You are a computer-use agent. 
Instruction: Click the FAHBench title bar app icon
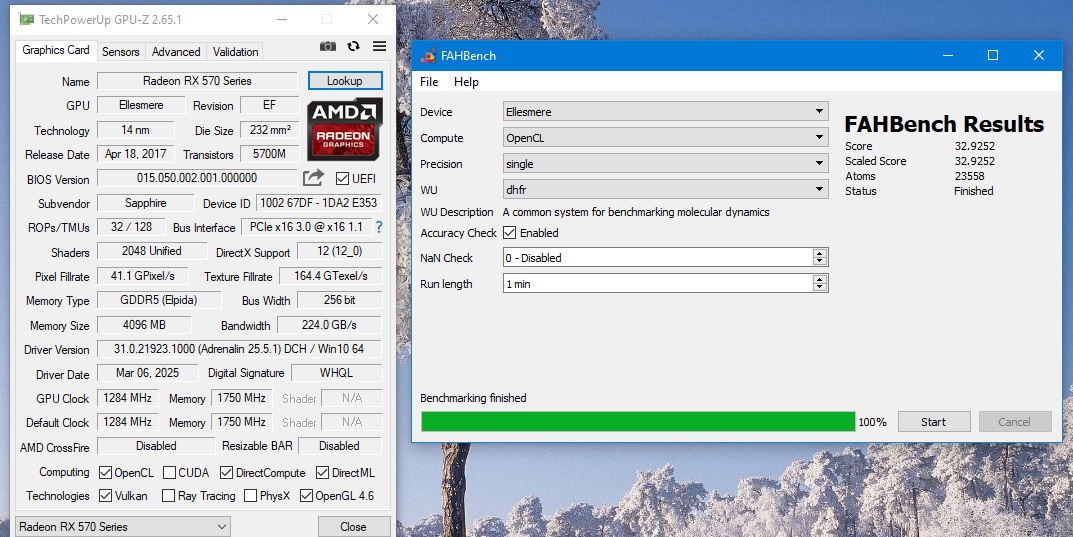pos(428,55)
